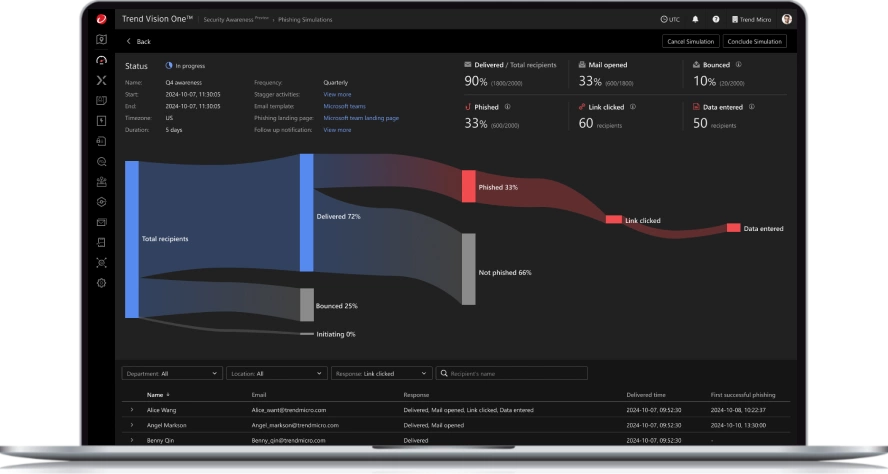Viewport: 888px width, 474px height.
Task: Open View more for Stagger activities
Action: pyautogui.click(x=337, y=95)
